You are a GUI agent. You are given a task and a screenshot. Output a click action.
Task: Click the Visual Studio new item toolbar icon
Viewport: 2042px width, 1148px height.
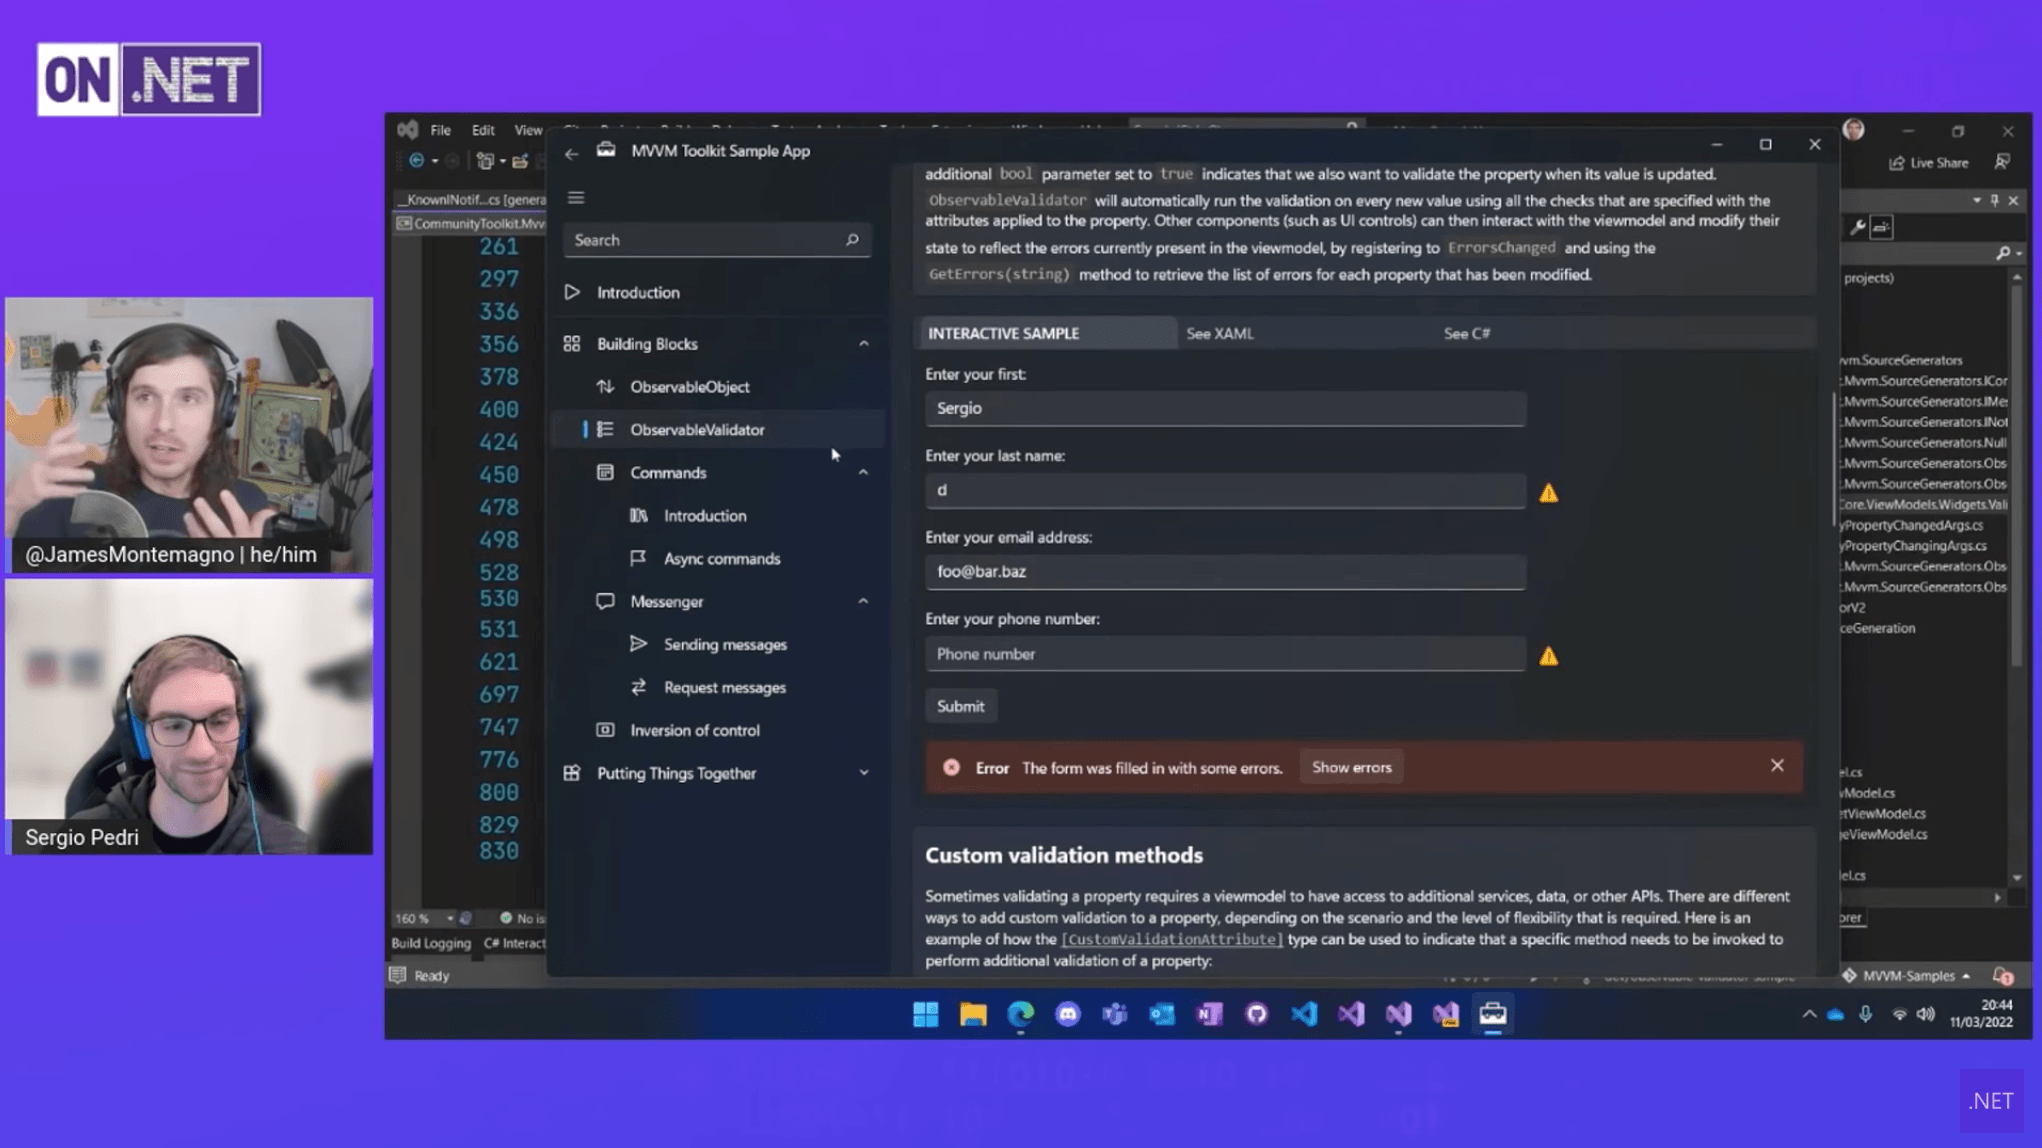(x=485, y=161)
